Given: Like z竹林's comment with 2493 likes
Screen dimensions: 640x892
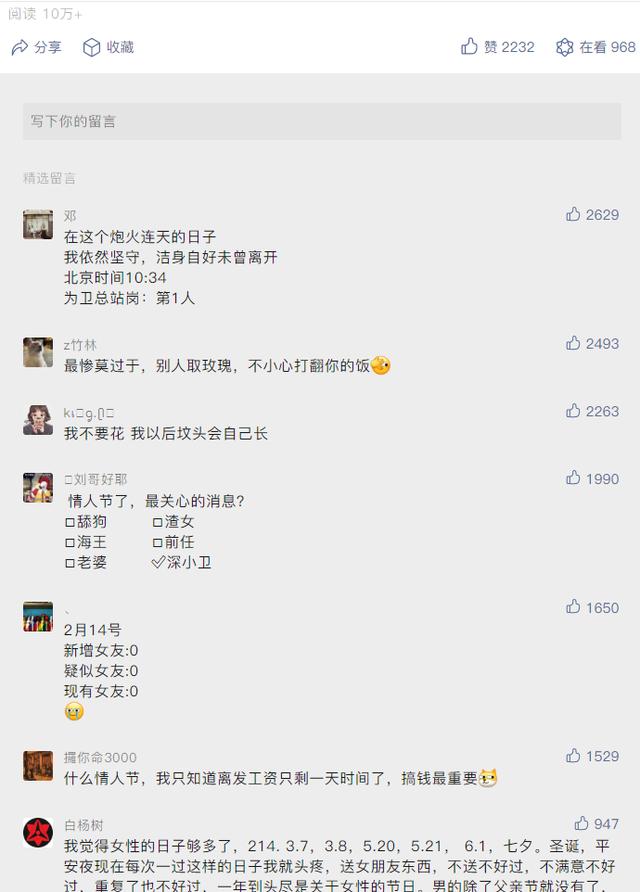Looking at the screenshot, I should coord(573,343).
